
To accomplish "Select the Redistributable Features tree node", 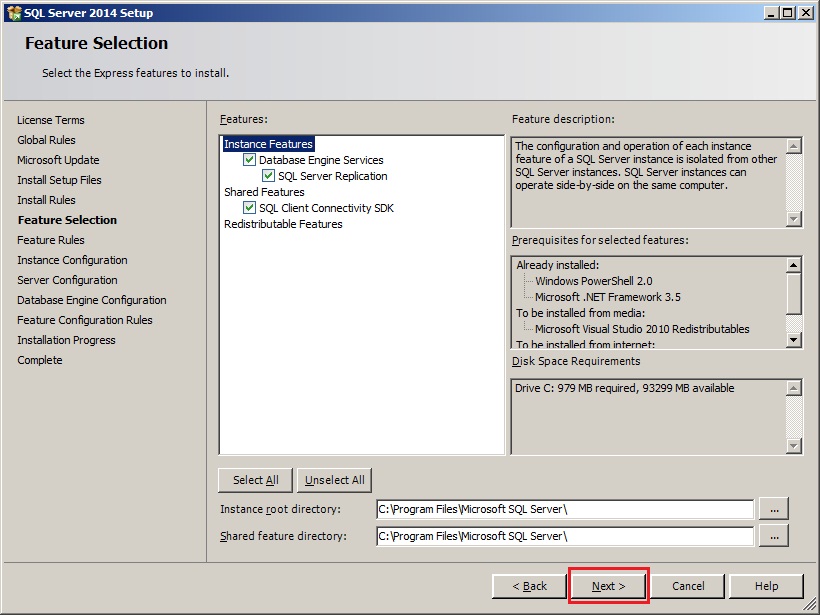I will (283, 224).
